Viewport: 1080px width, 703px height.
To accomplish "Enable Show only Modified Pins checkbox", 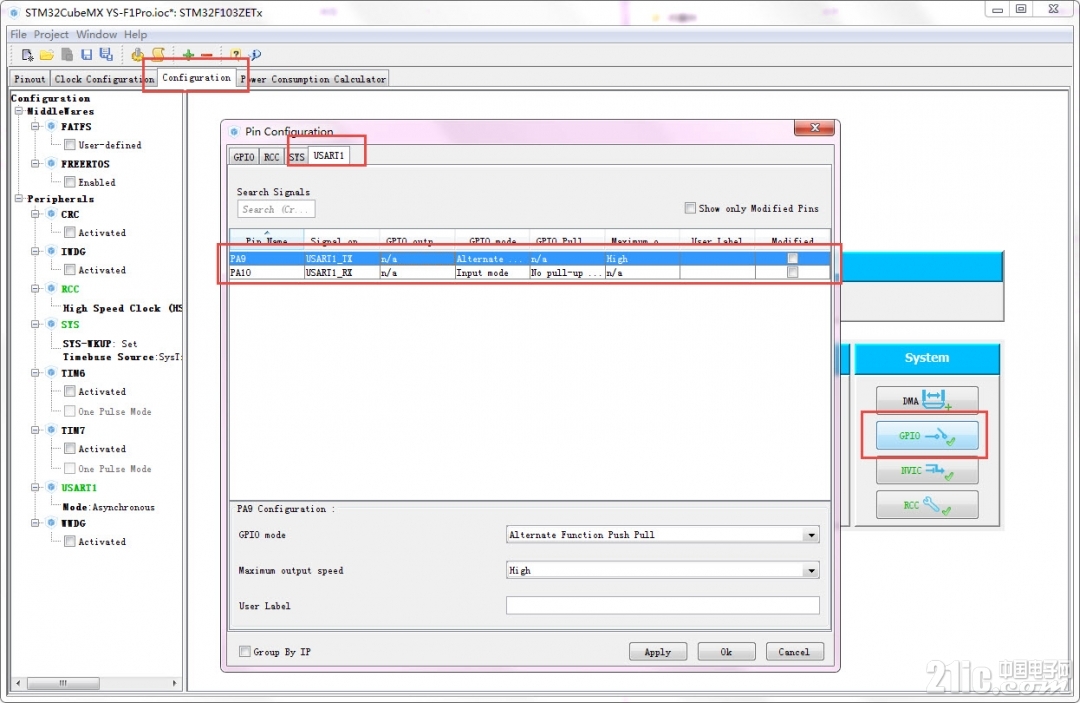I will (690, 208).
